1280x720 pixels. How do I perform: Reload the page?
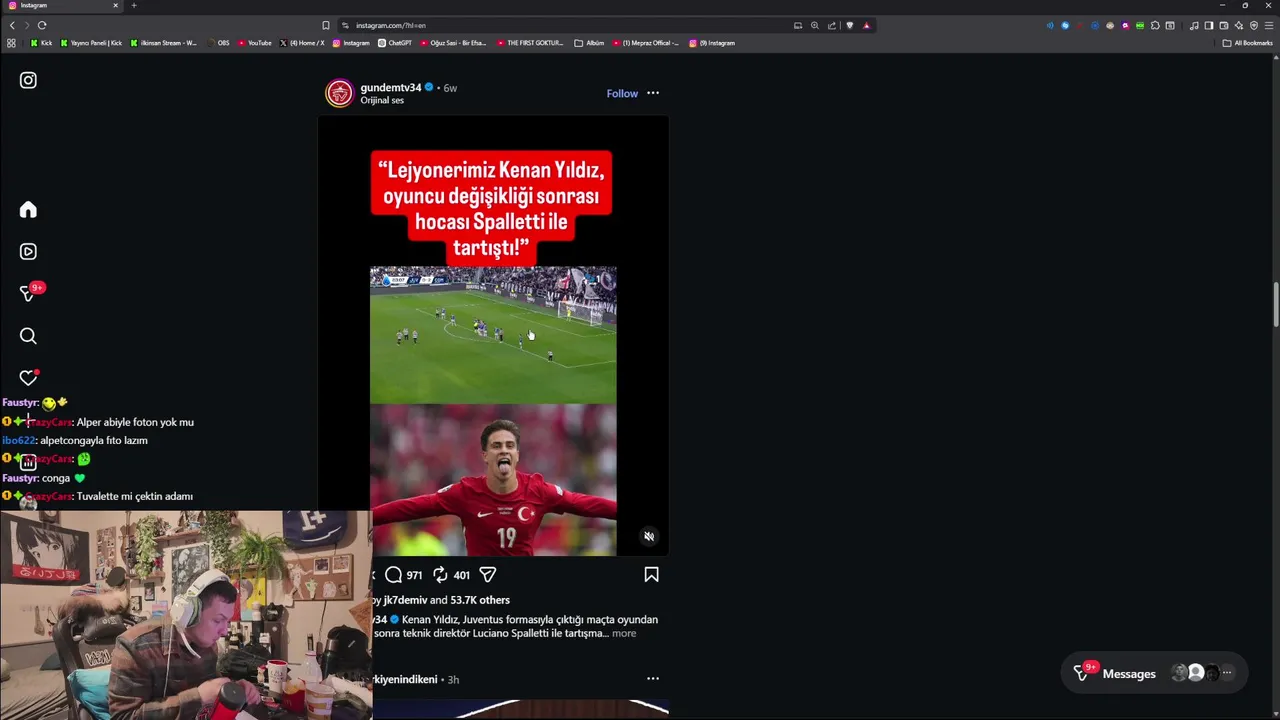coord(42,25)
